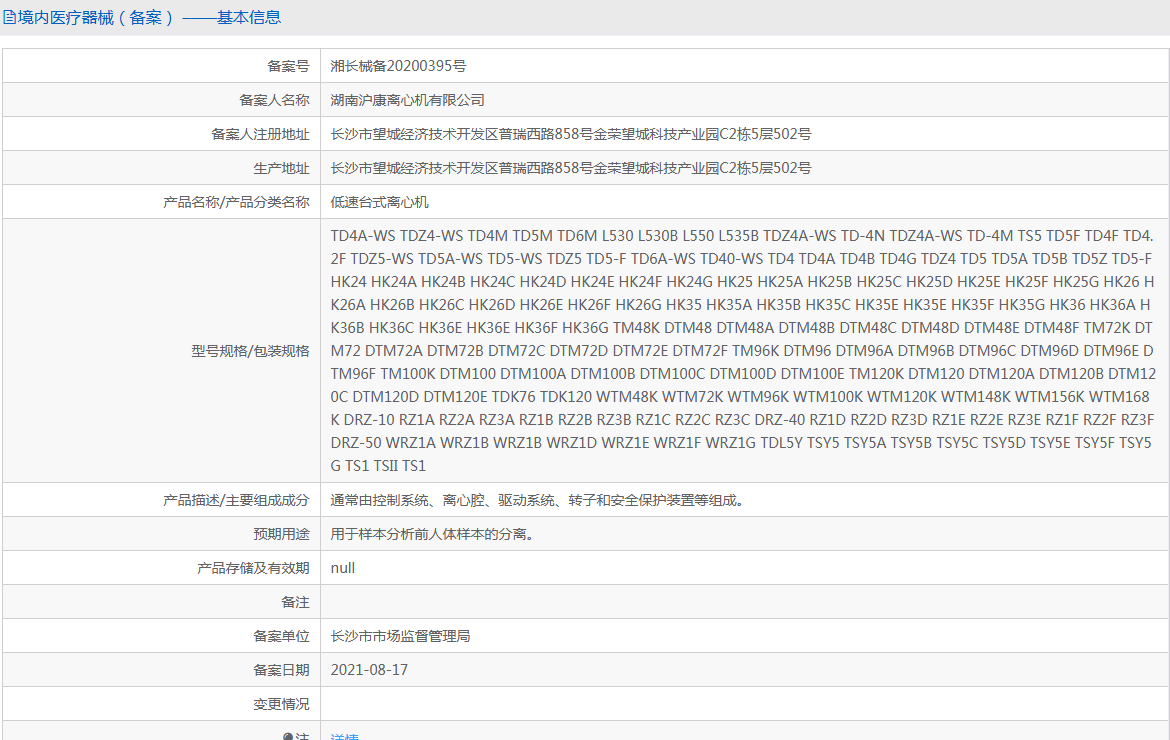Viewport: 1170px width, 740px height.
Task: Click model code L535B in the specifications
Action: click(738, 236)
